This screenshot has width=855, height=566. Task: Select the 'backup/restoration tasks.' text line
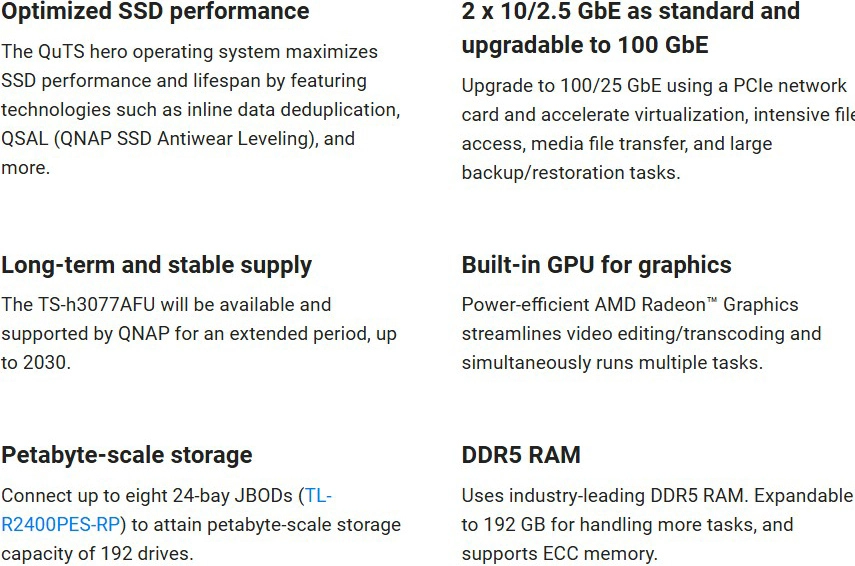click(571, 173)
